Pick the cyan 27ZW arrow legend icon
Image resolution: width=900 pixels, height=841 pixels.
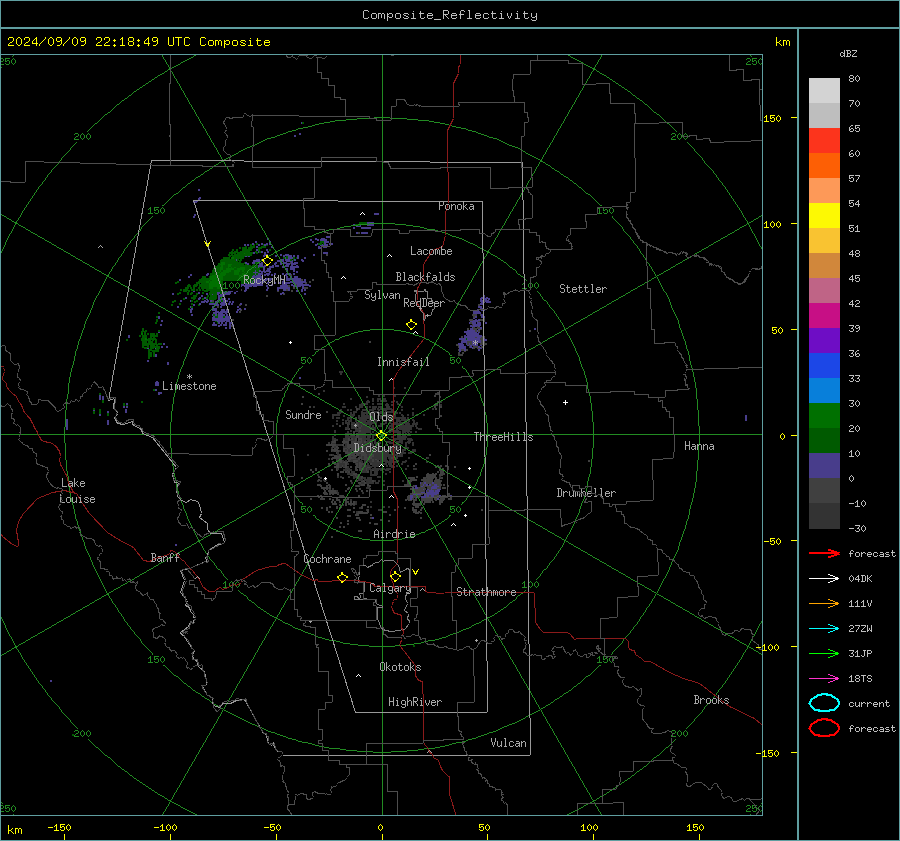[824, 629]
